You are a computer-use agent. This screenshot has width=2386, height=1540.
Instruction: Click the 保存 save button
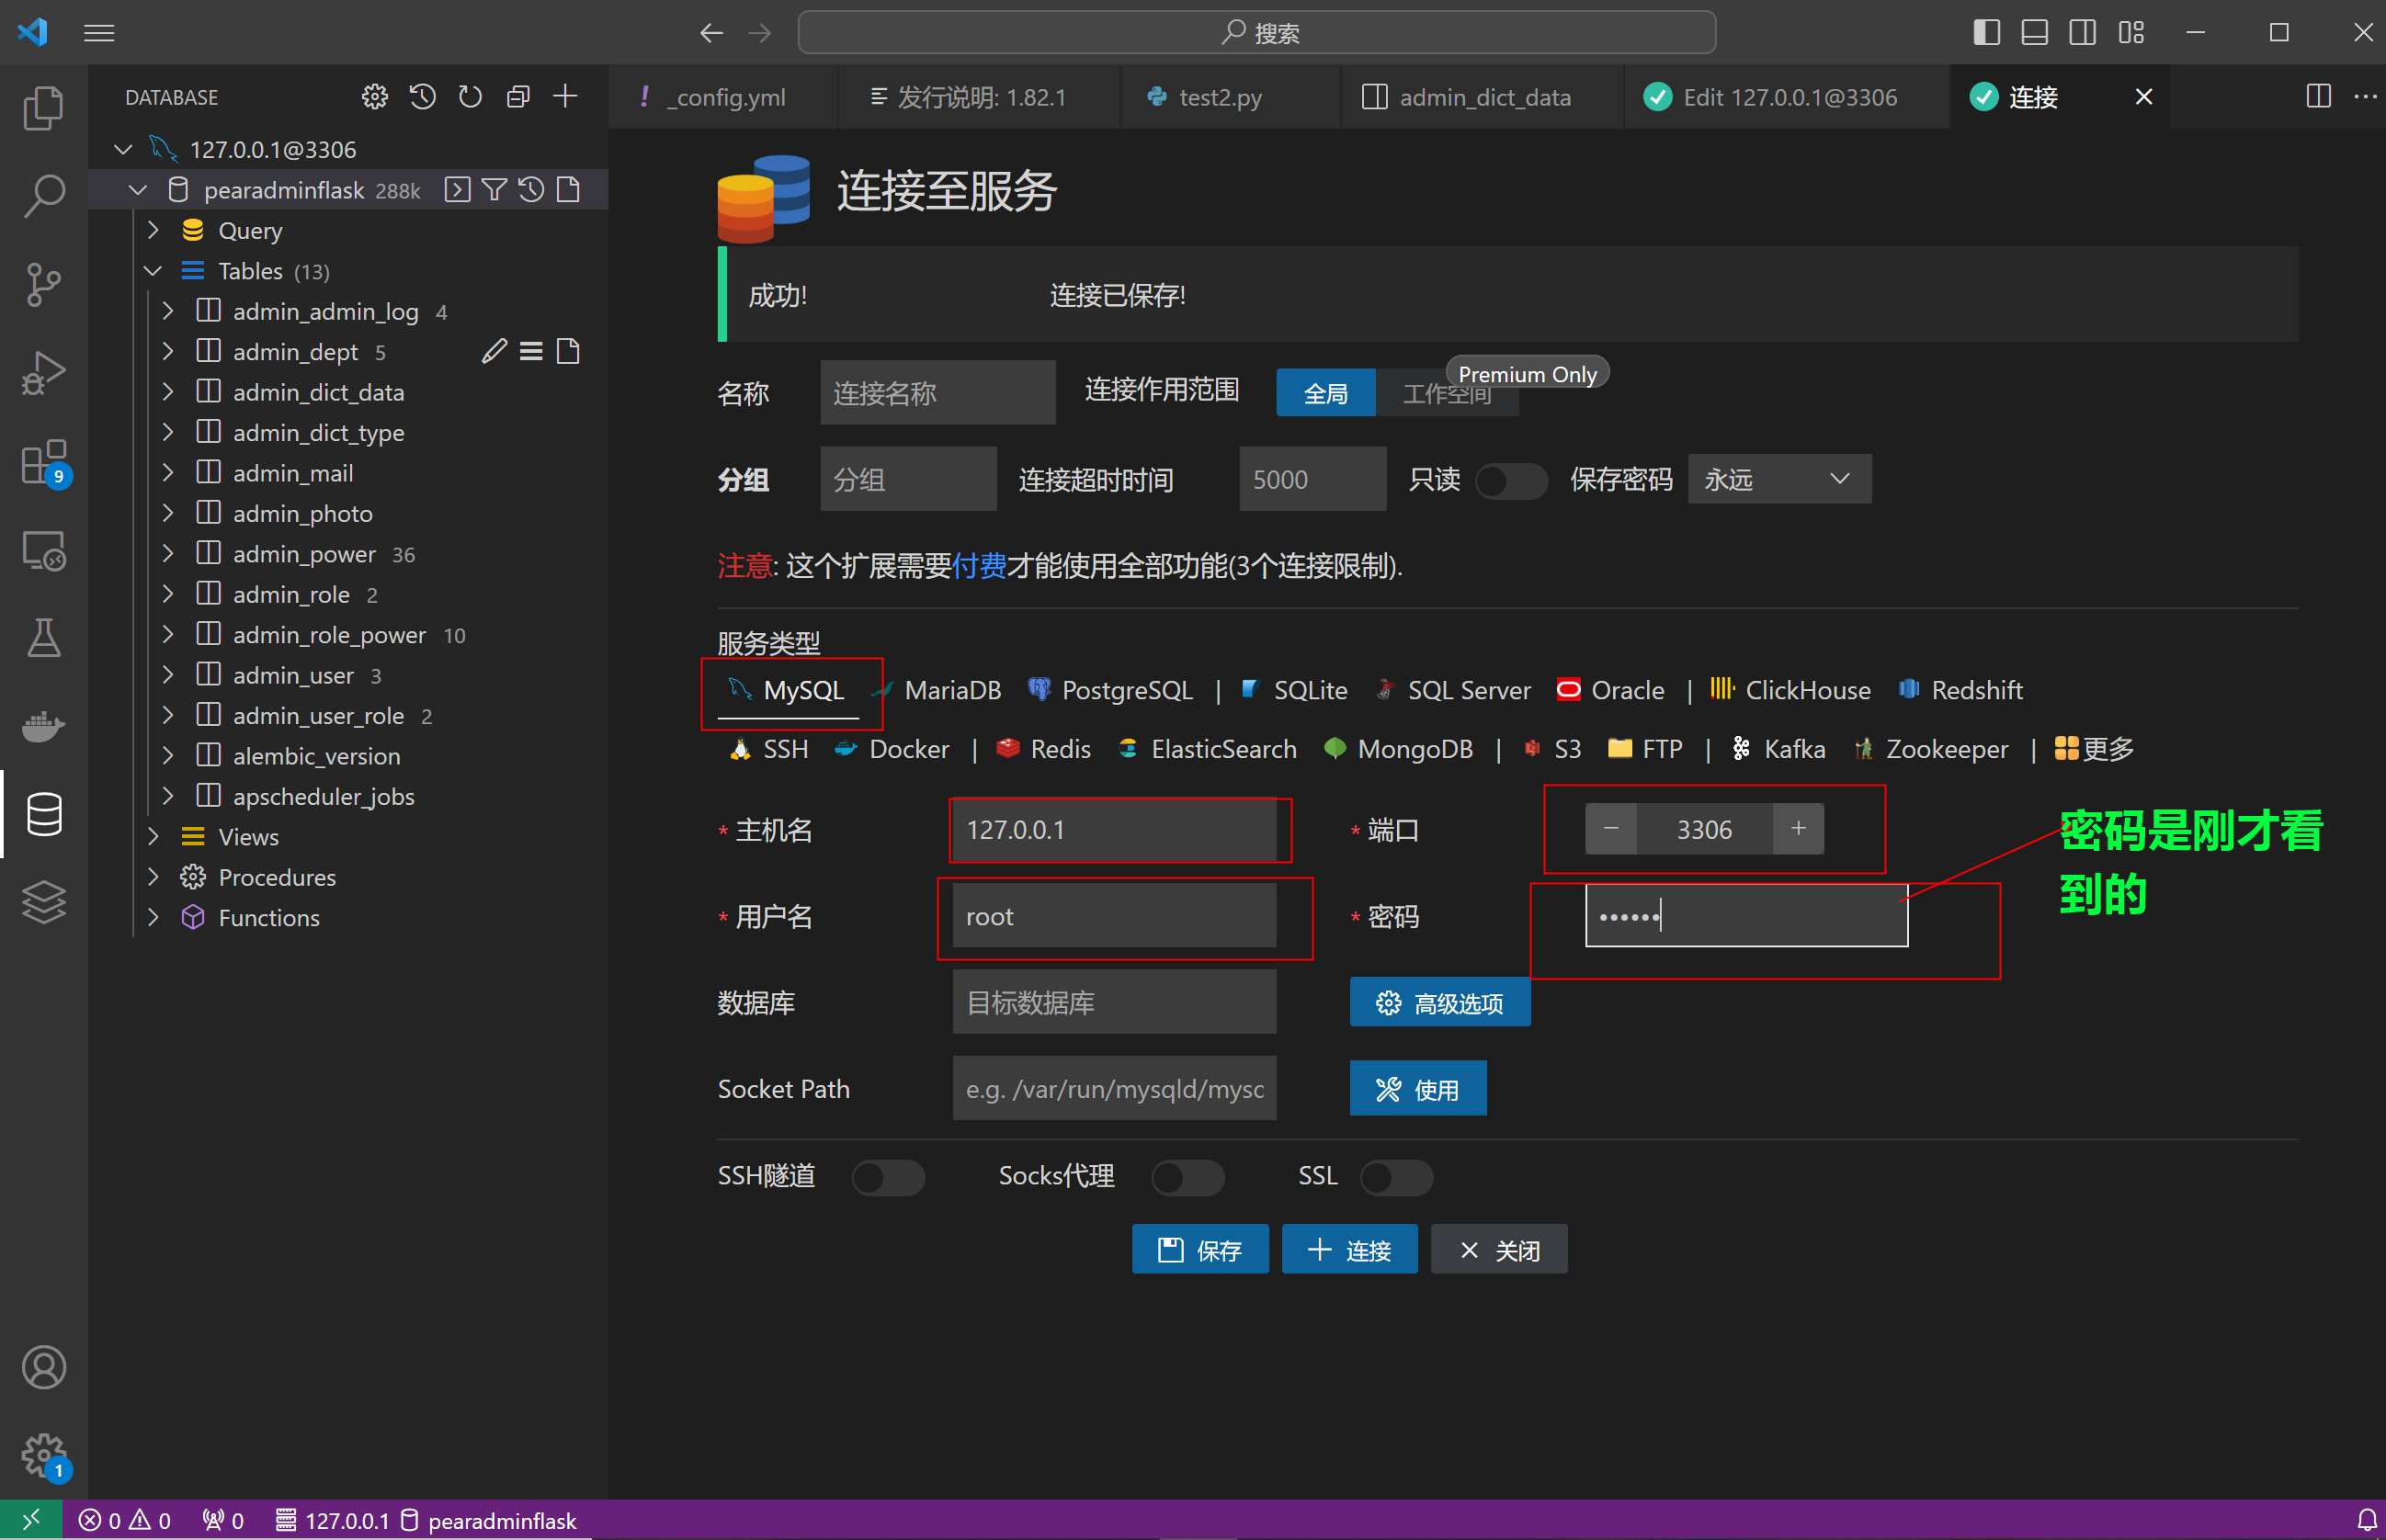tap(1200, 1250)
